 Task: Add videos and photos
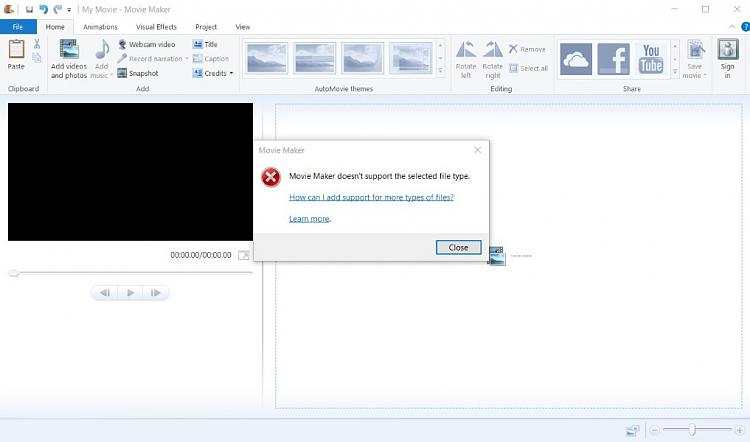pos(69,59)
